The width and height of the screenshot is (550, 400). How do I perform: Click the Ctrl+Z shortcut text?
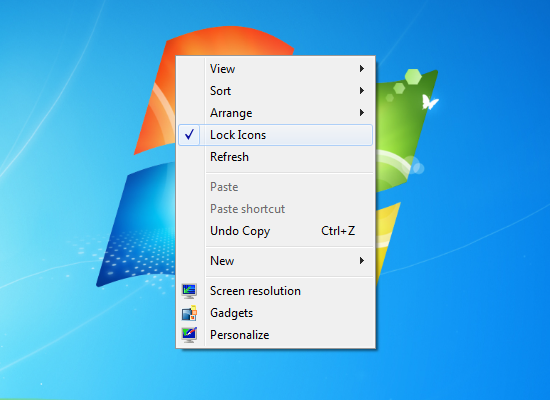tap(338, 231)
